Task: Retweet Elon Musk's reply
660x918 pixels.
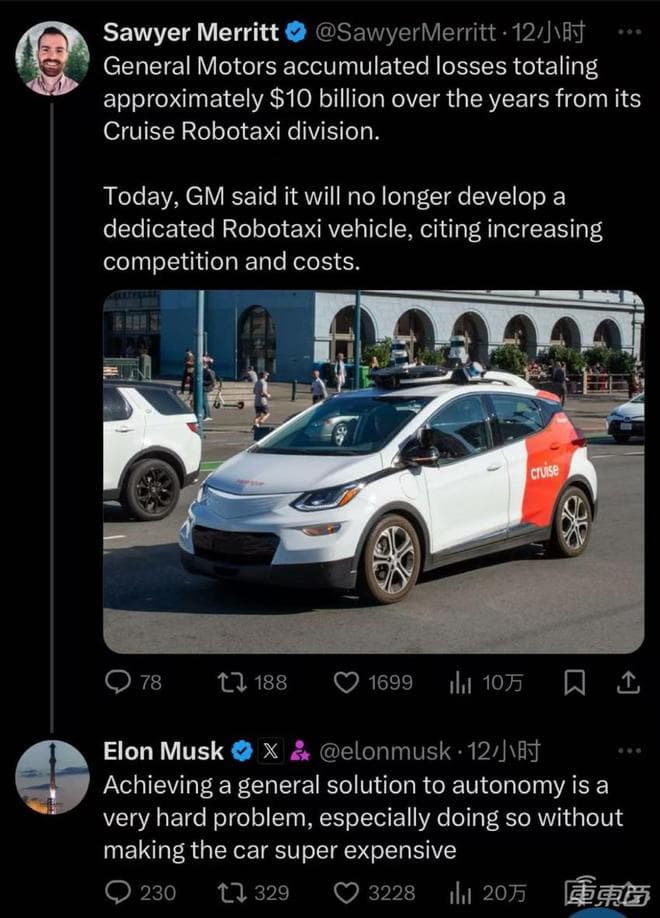Action: [229, 892]
